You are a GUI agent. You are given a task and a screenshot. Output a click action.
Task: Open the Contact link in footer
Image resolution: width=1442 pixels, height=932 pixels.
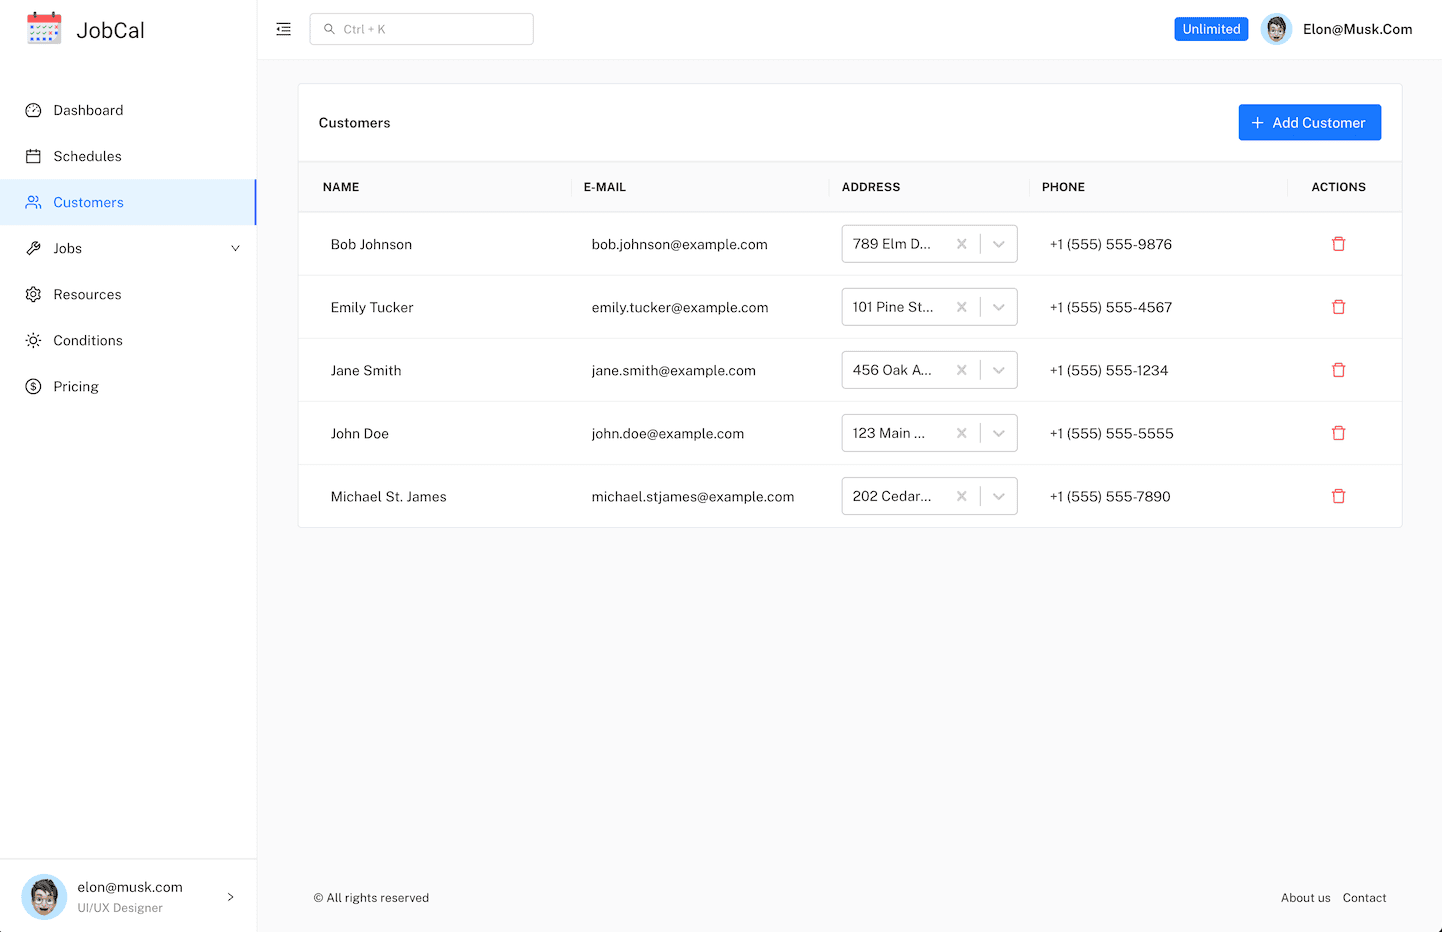[1364, 898]
